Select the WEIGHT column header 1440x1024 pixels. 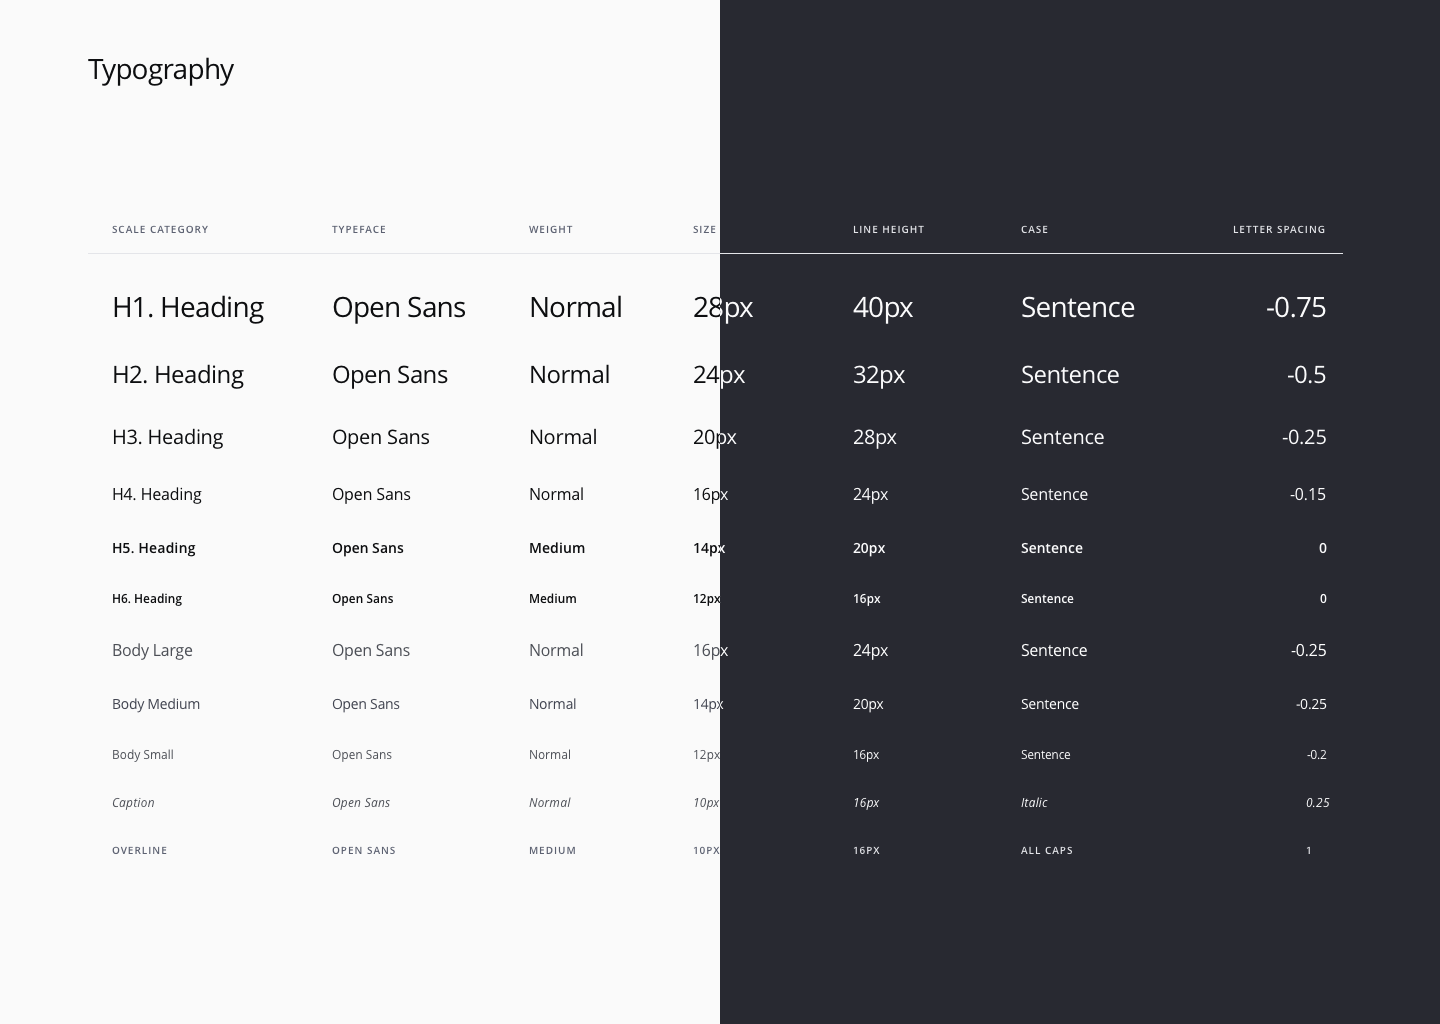pyautogui.click(x=551, y=229)
